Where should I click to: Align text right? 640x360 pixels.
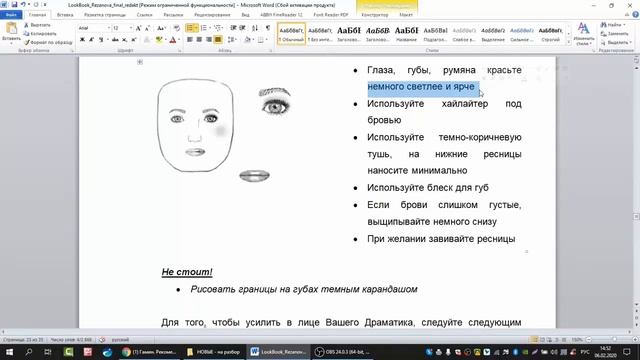(x=209, y=40)
